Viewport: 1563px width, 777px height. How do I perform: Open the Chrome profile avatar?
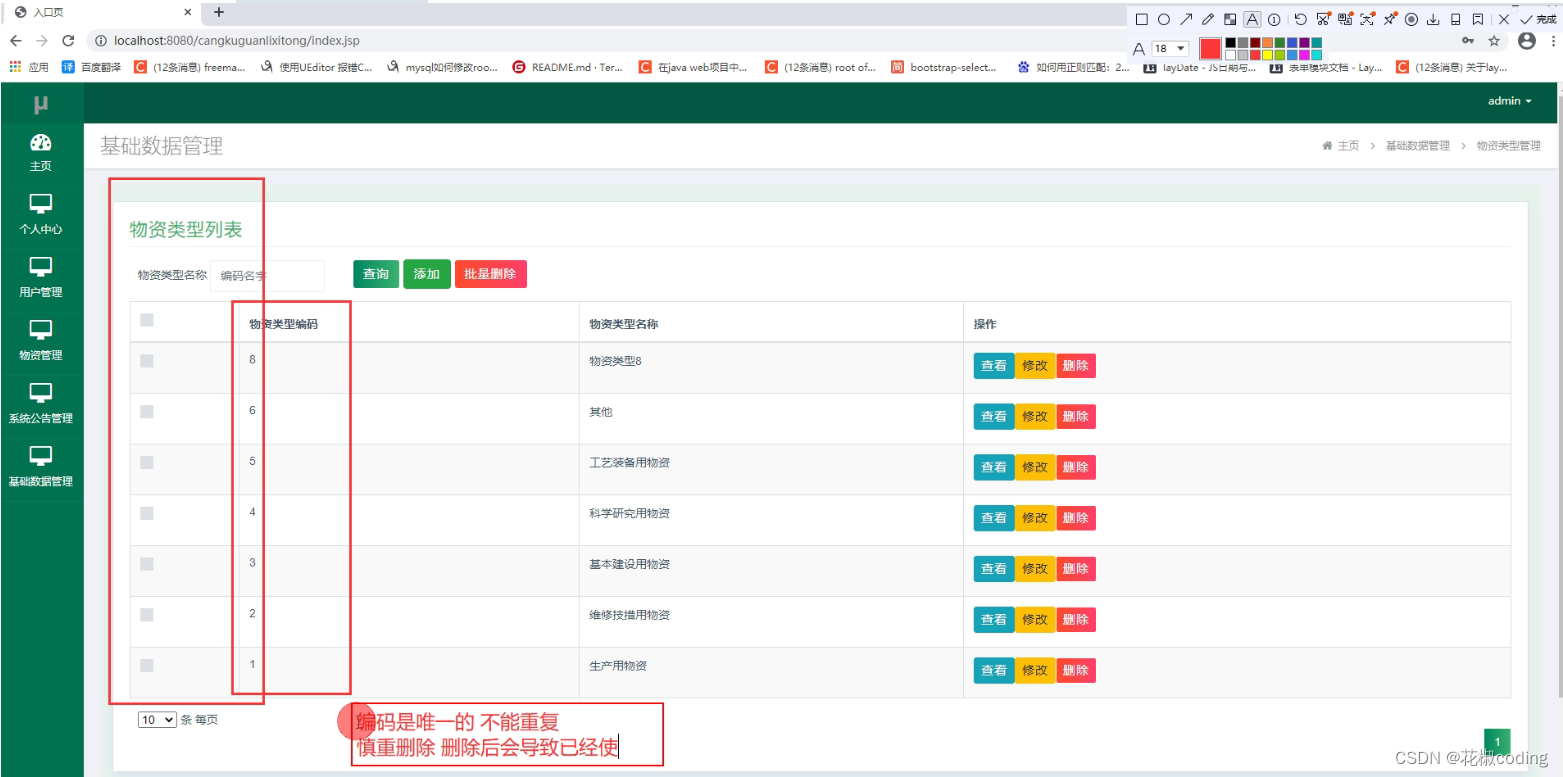coord(1527,41)
